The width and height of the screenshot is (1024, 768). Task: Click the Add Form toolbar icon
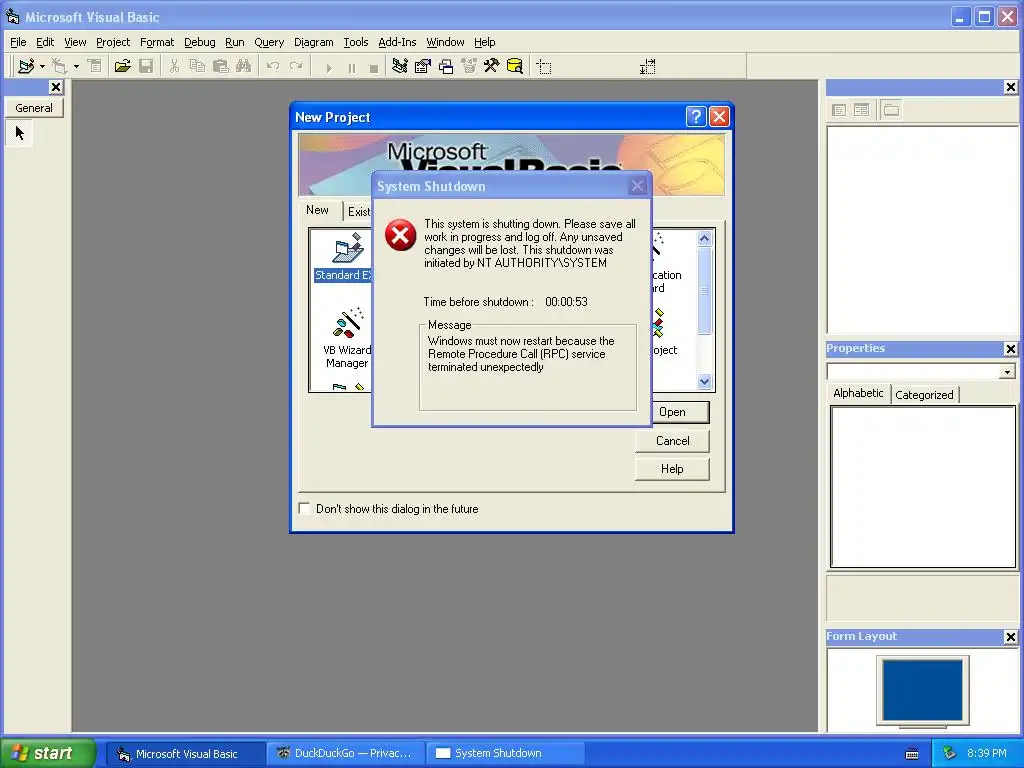click(x=59, y=66)
